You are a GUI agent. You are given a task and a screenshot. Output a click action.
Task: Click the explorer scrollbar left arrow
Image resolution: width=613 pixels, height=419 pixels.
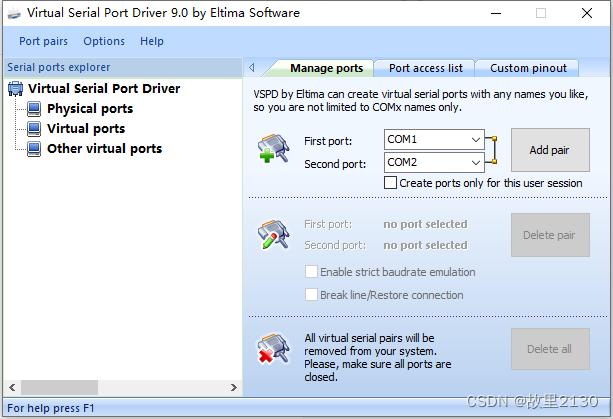click(12, 387)
